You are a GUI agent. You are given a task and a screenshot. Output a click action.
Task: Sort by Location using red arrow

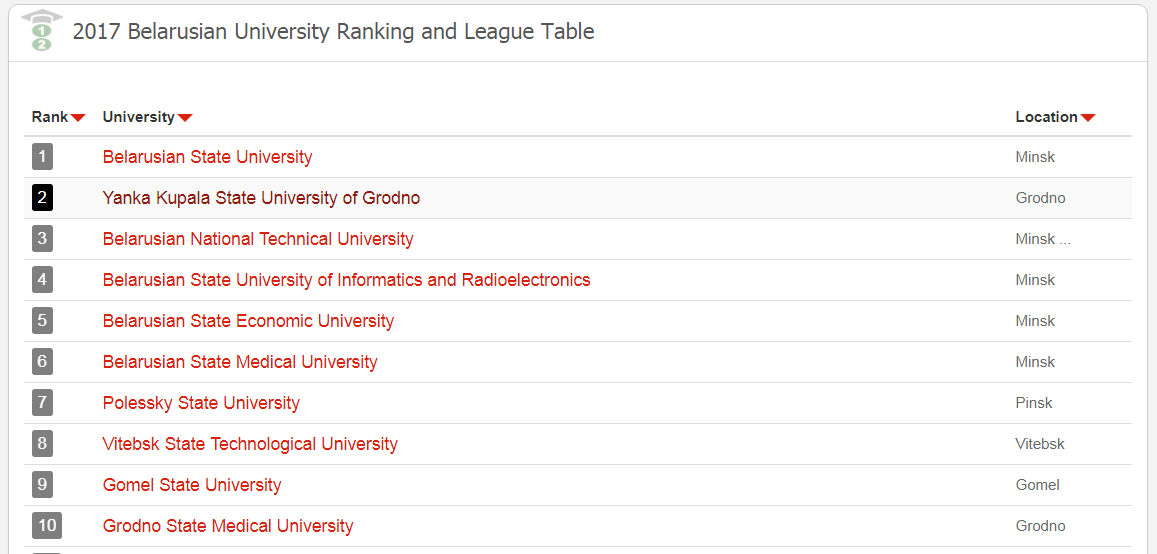coord(1088,118)
